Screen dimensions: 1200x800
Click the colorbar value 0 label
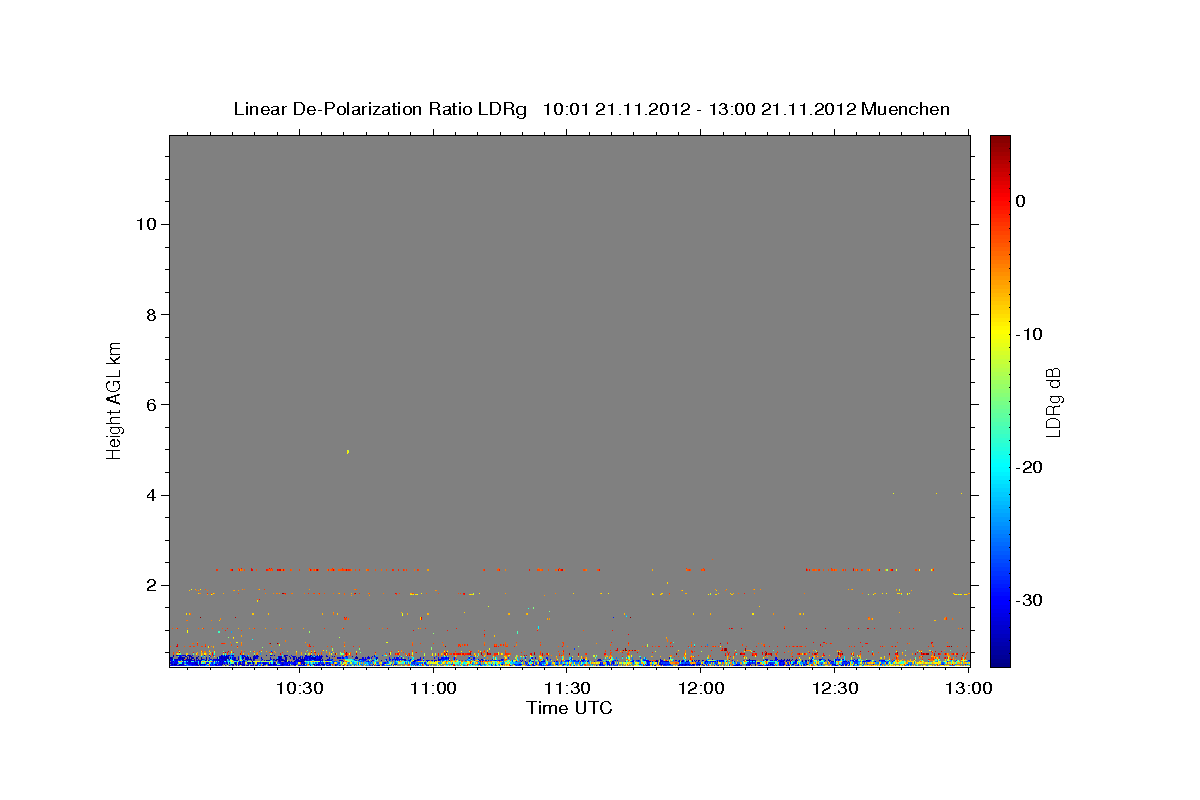coord(1021,201)
